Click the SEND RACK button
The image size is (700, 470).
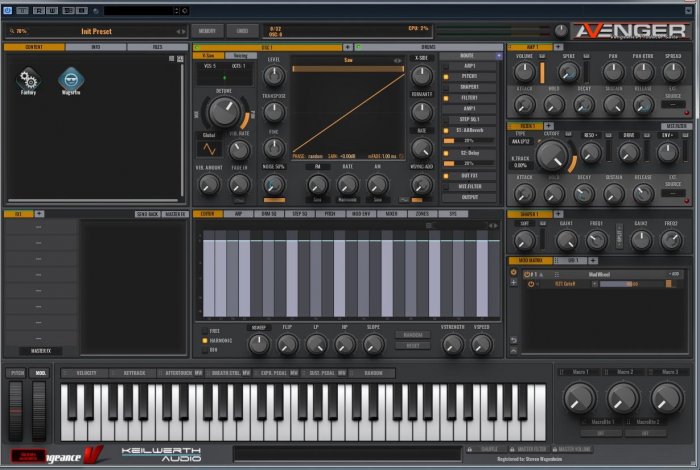[x=148, y=214]
